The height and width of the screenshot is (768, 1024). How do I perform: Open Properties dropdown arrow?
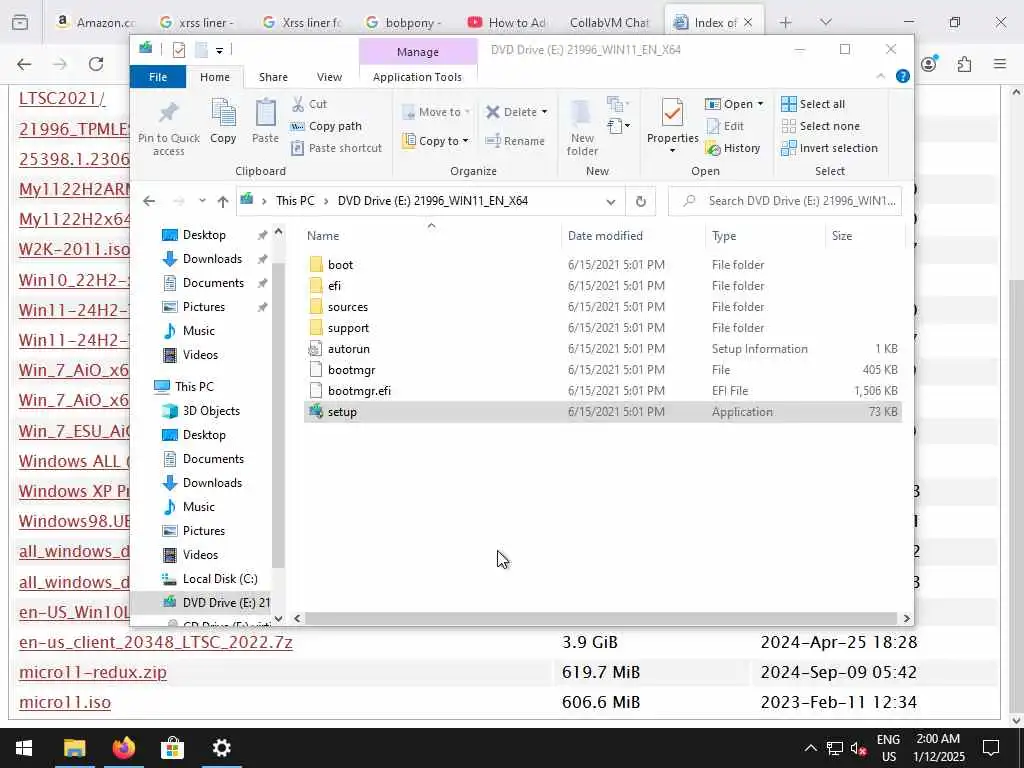tap(672, 151)
